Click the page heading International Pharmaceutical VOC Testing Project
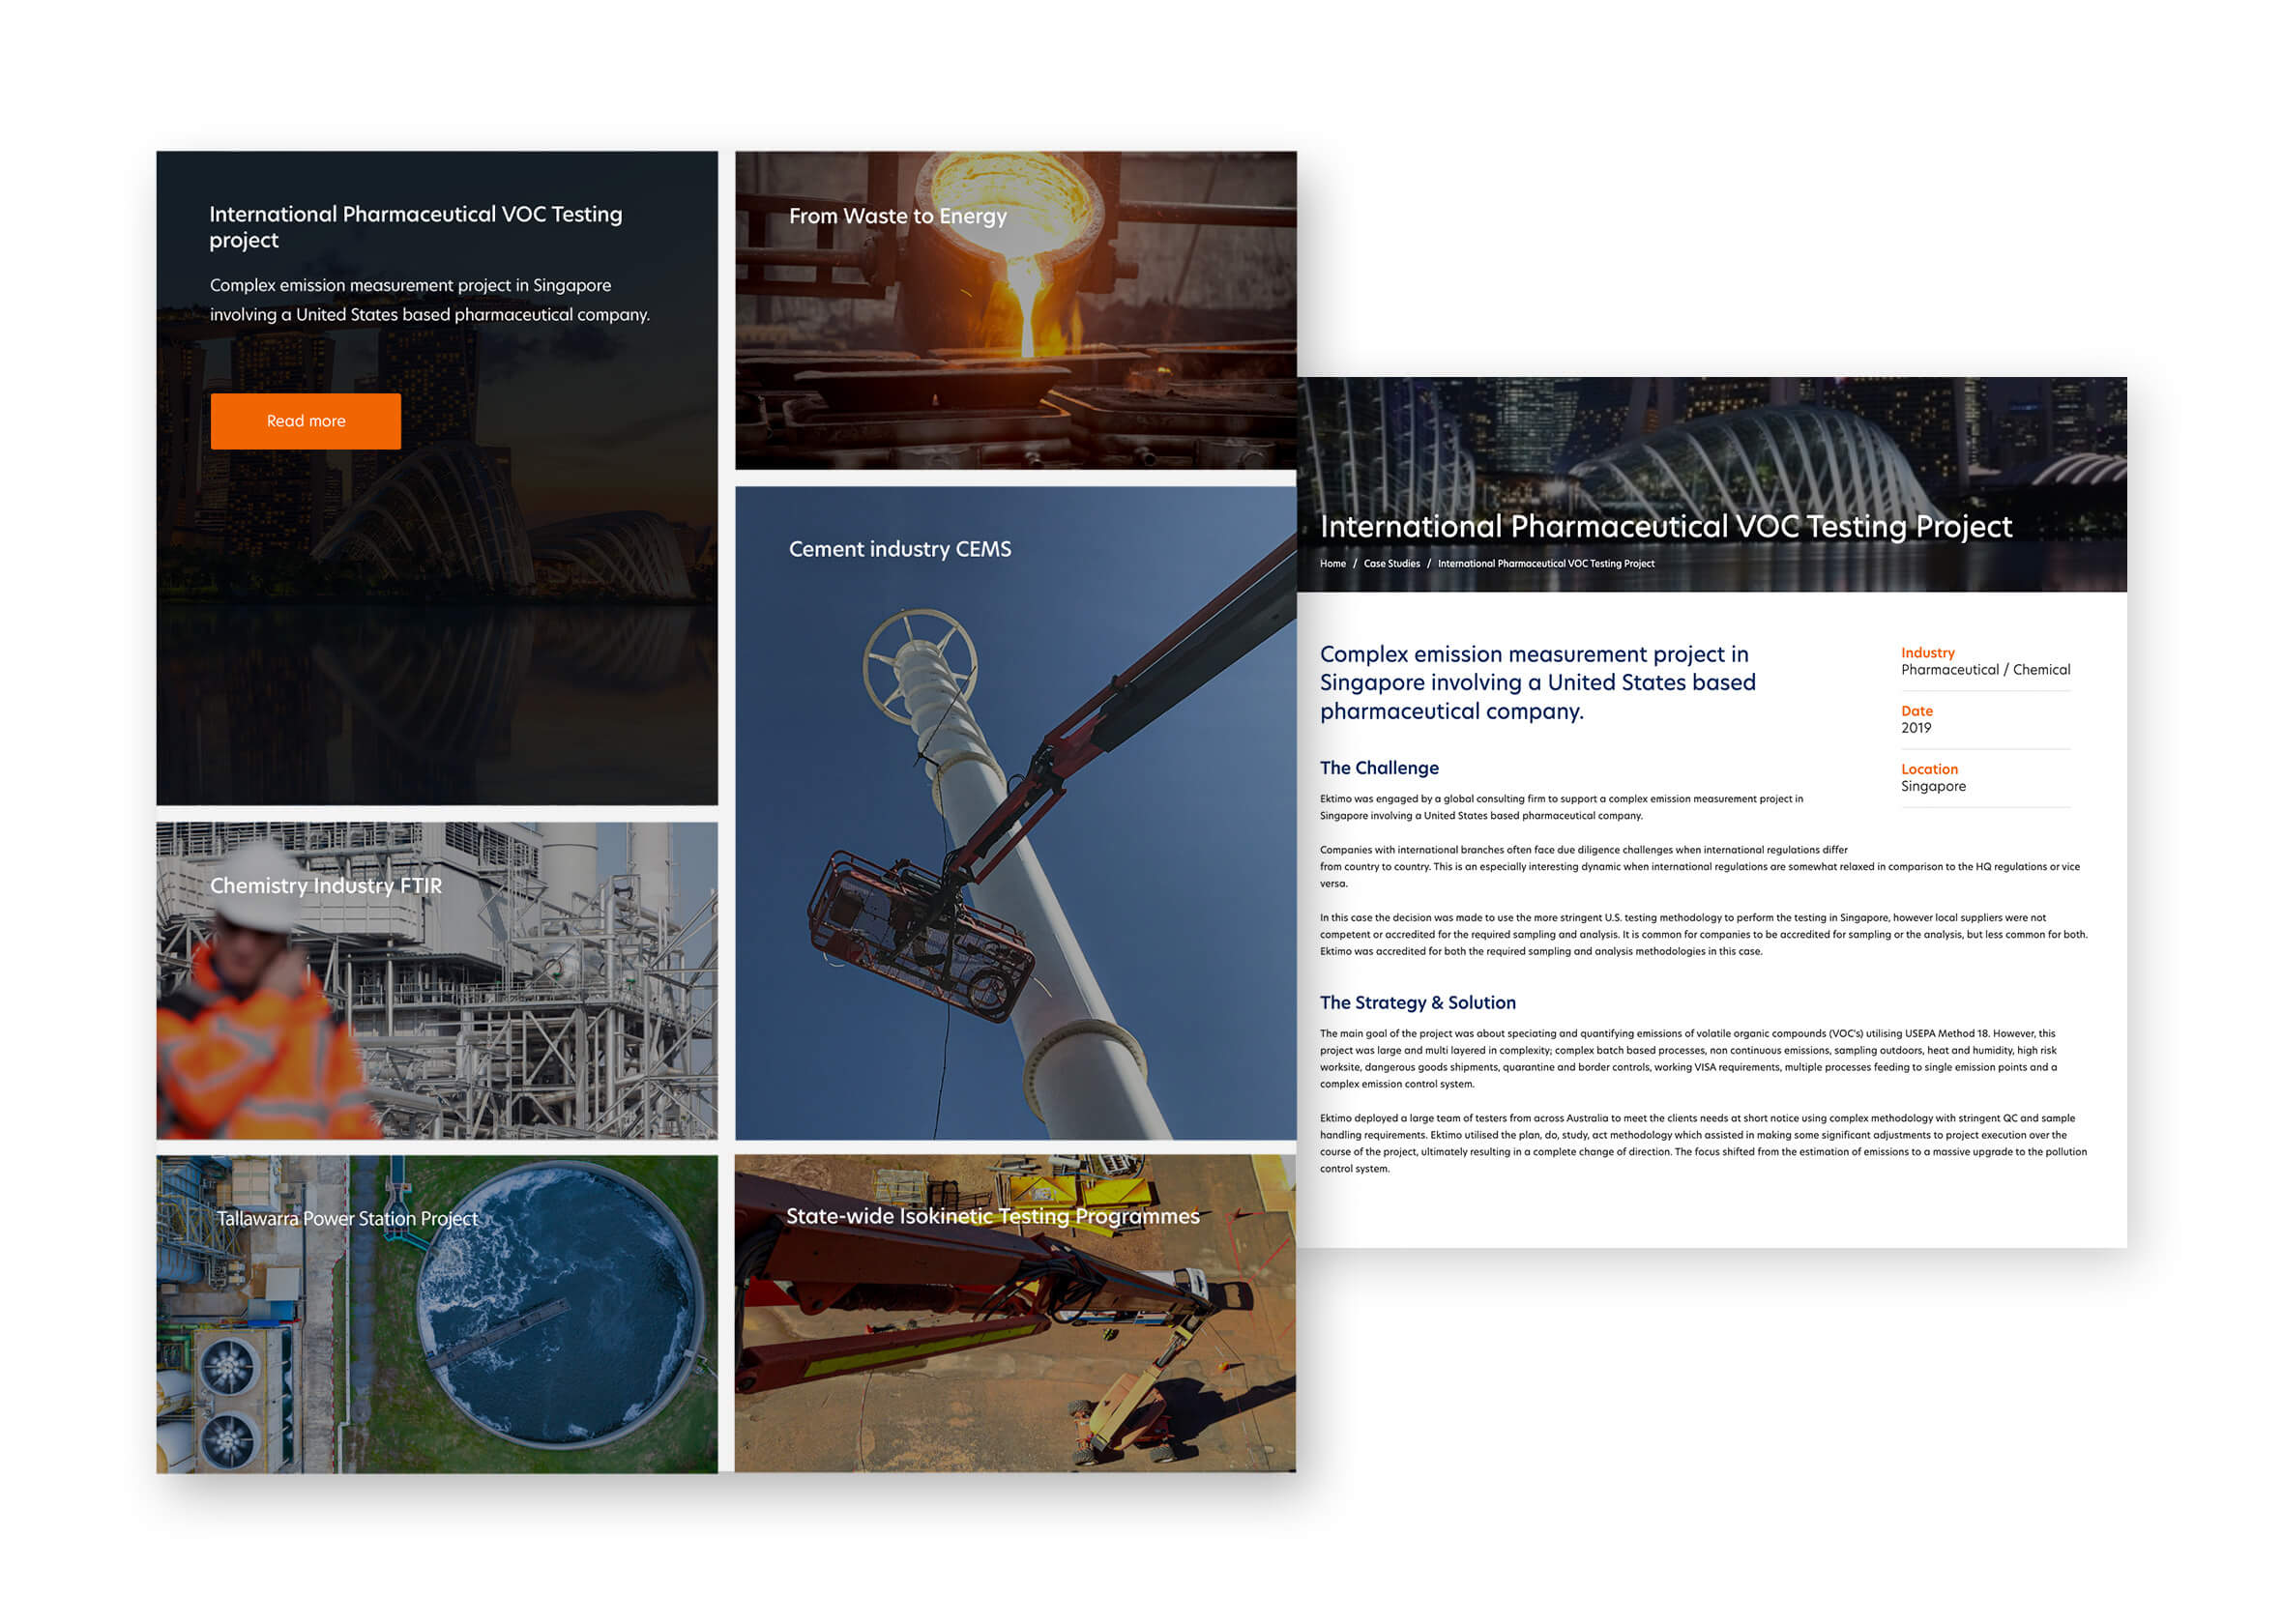The image size is (2282, 1624). (x=1665, y=526)
